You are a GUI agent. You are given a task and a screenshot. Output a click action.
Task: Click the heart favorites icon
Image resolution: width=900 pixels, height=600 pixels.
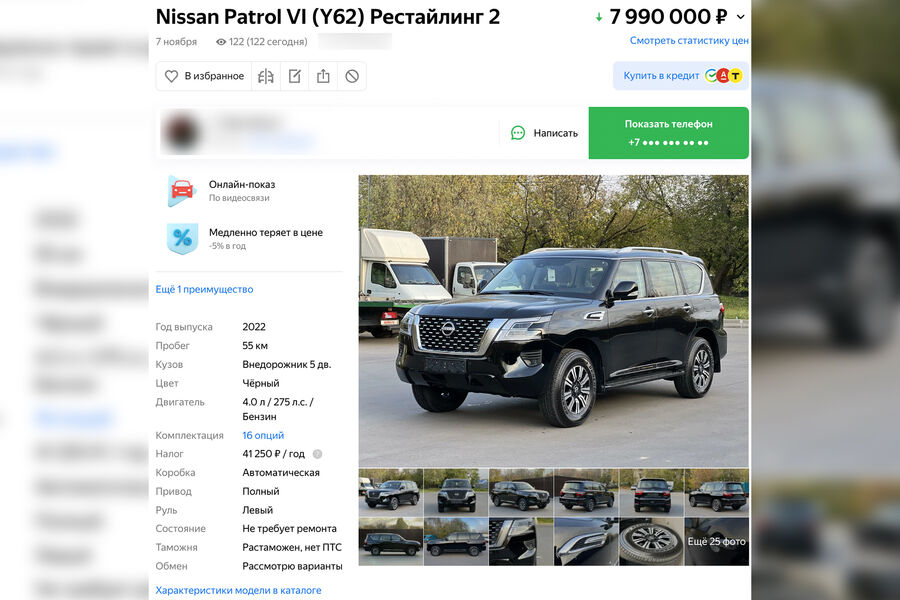171,76
